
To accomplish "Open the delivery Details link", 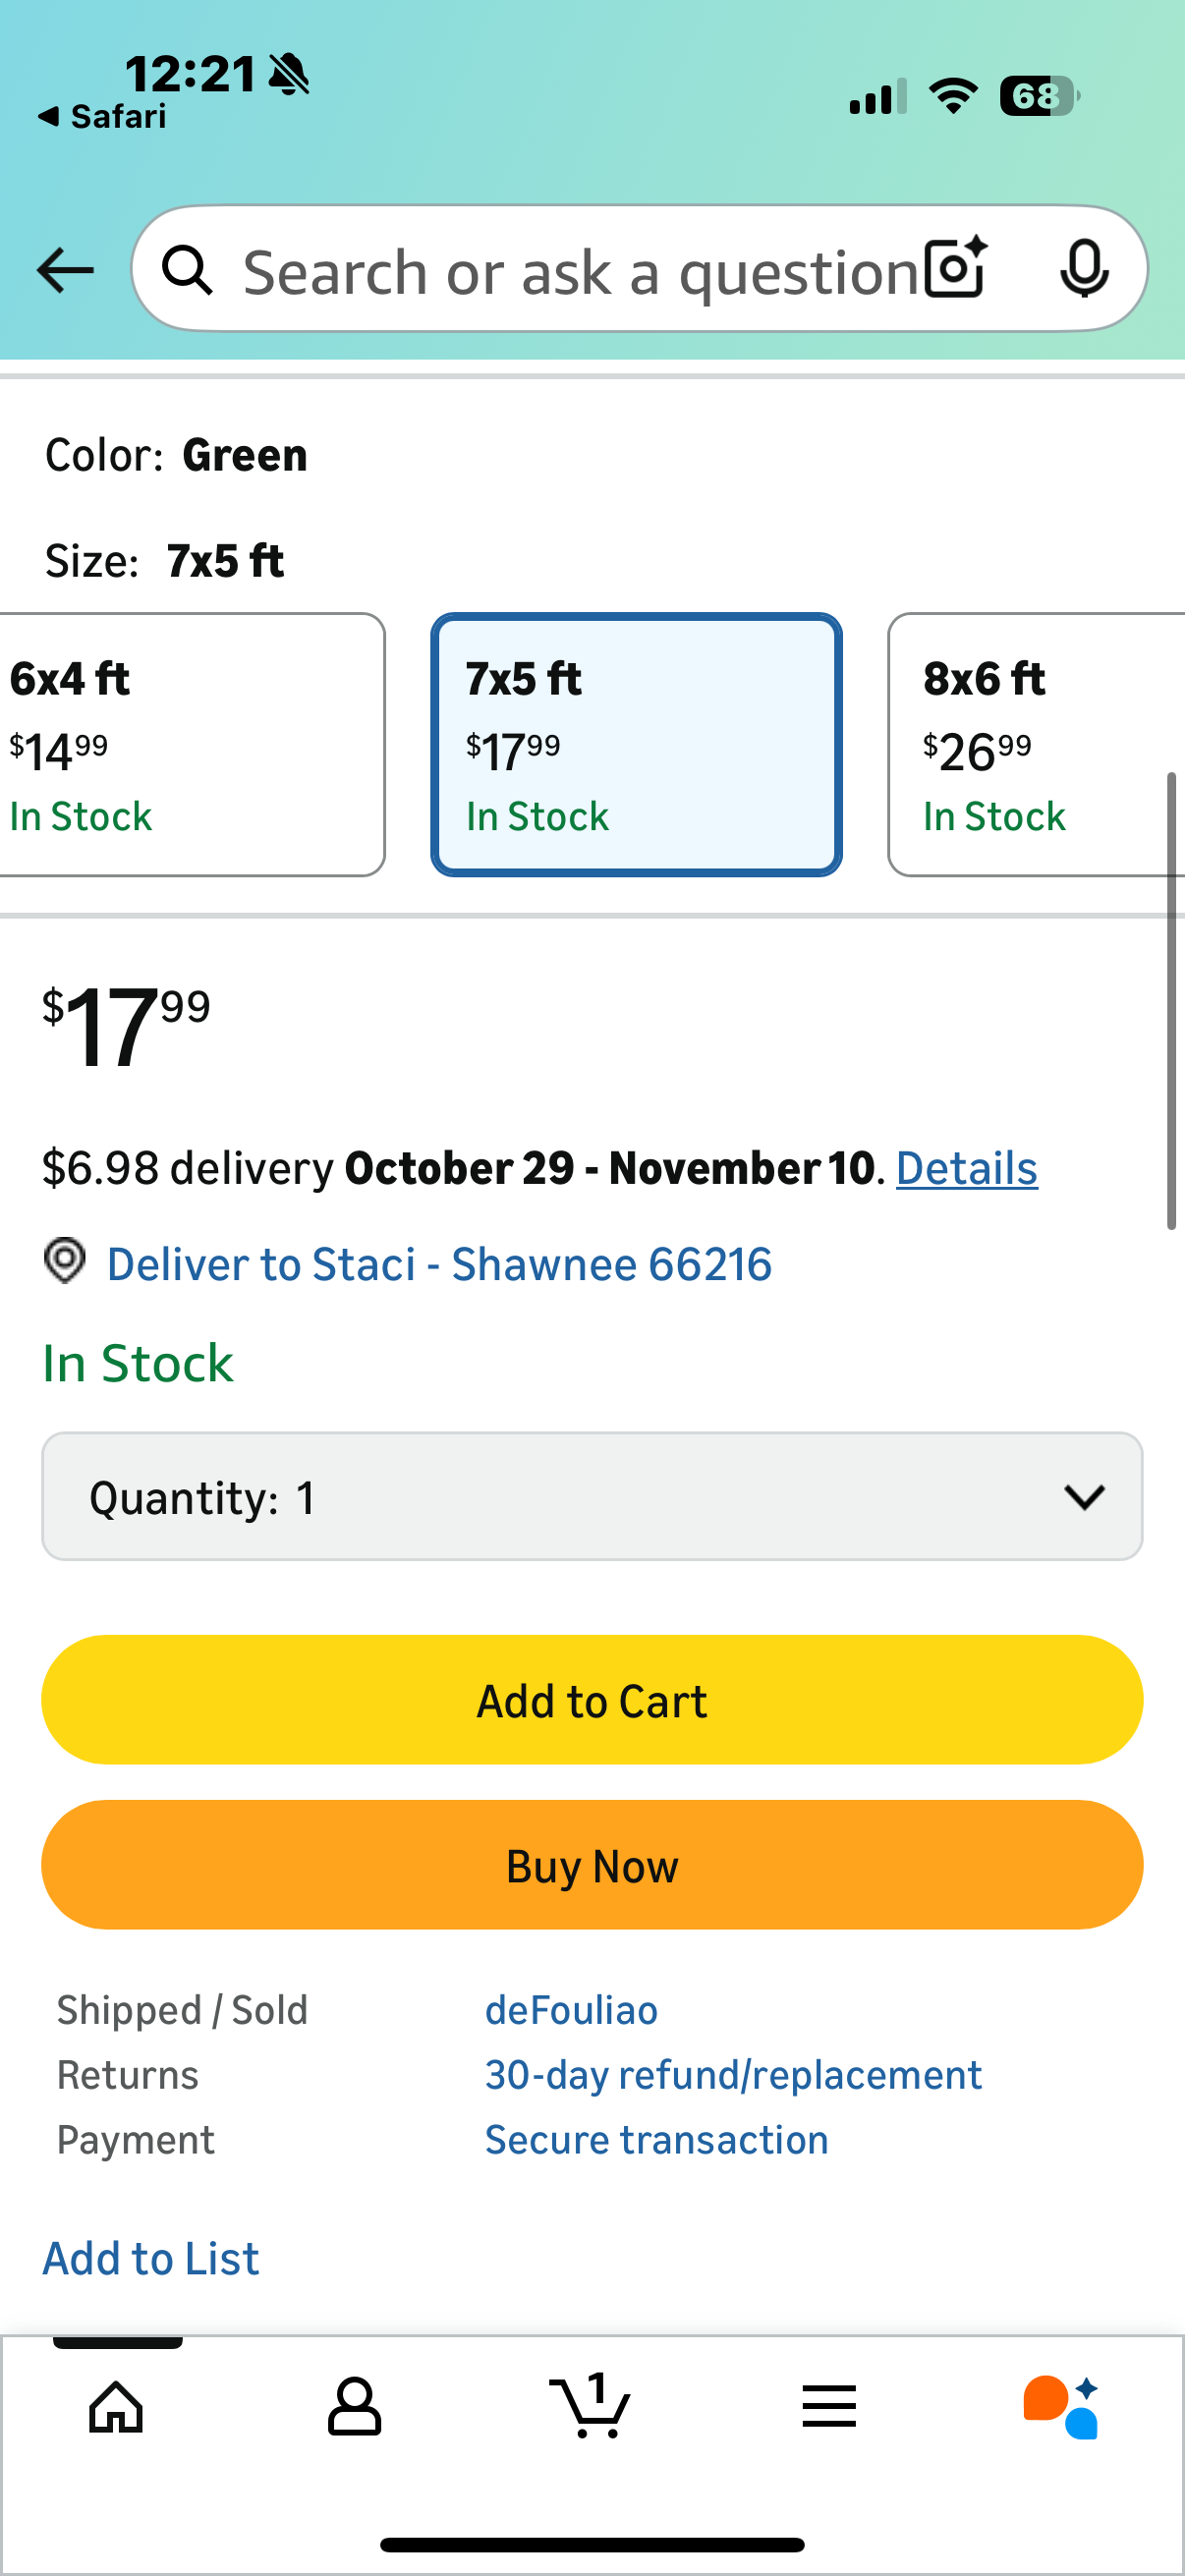I will tap(966, 1168).
